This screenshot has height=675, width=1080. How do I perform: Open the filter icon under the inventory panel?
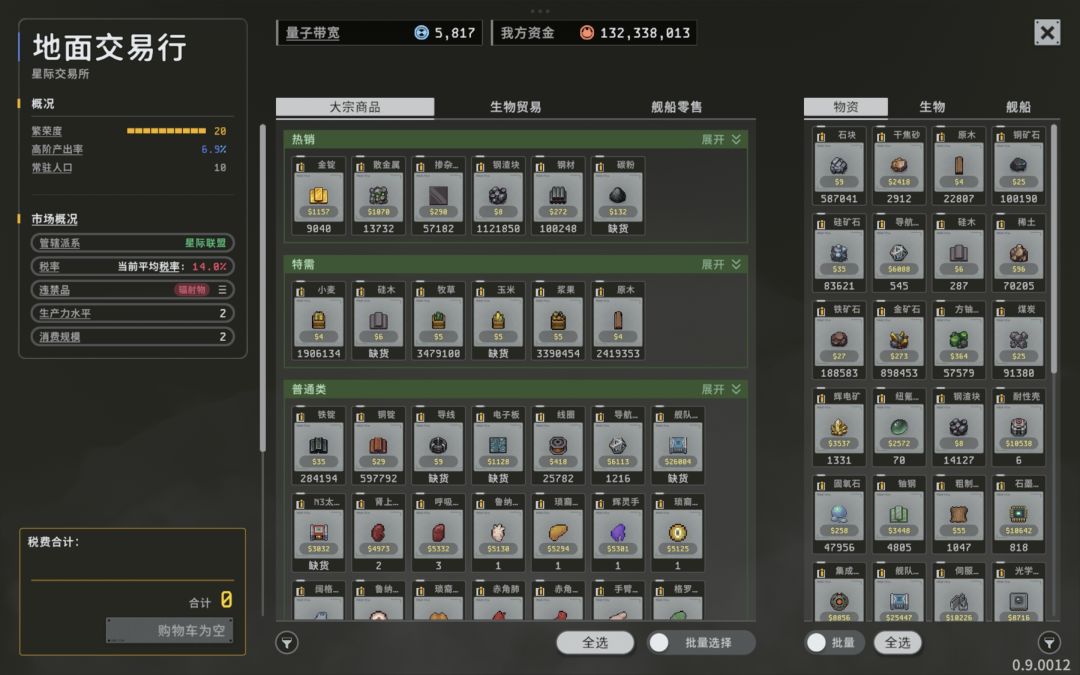(x=1049, y=643)
